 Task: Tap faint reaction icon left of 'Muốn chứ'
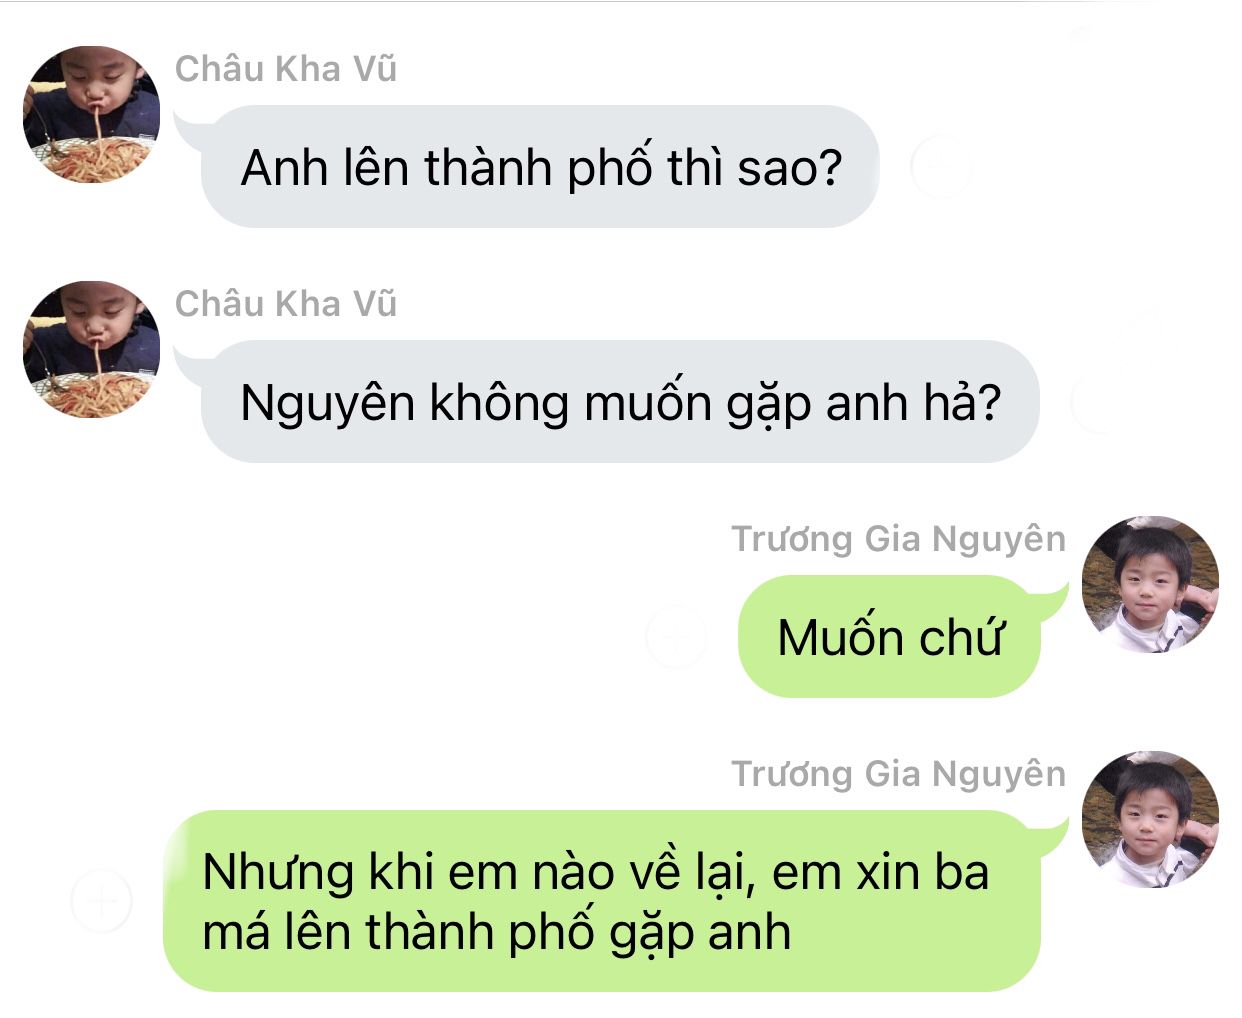(x=676, y=636)
